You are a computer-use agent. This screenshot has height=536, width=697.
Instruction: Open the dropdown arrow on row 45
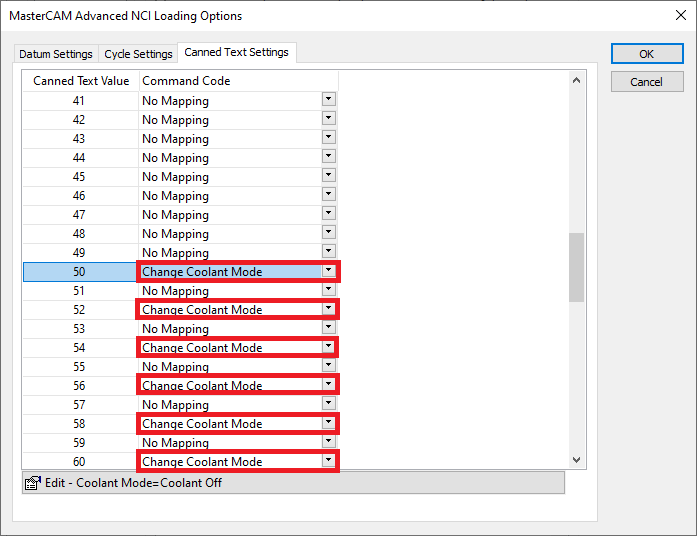tap(328, 175)
